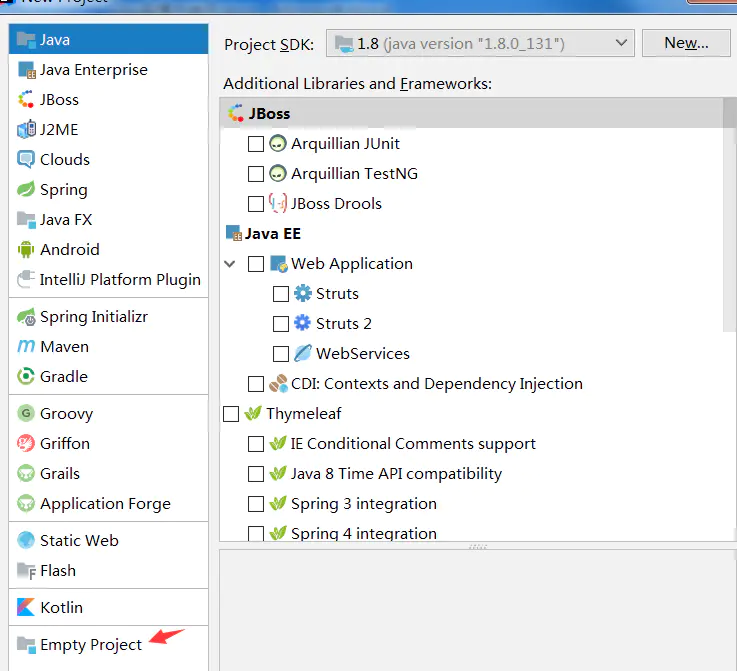Click the Java EE group label
Viewport: 737px width, 671px height.
[x=273, y=234]
